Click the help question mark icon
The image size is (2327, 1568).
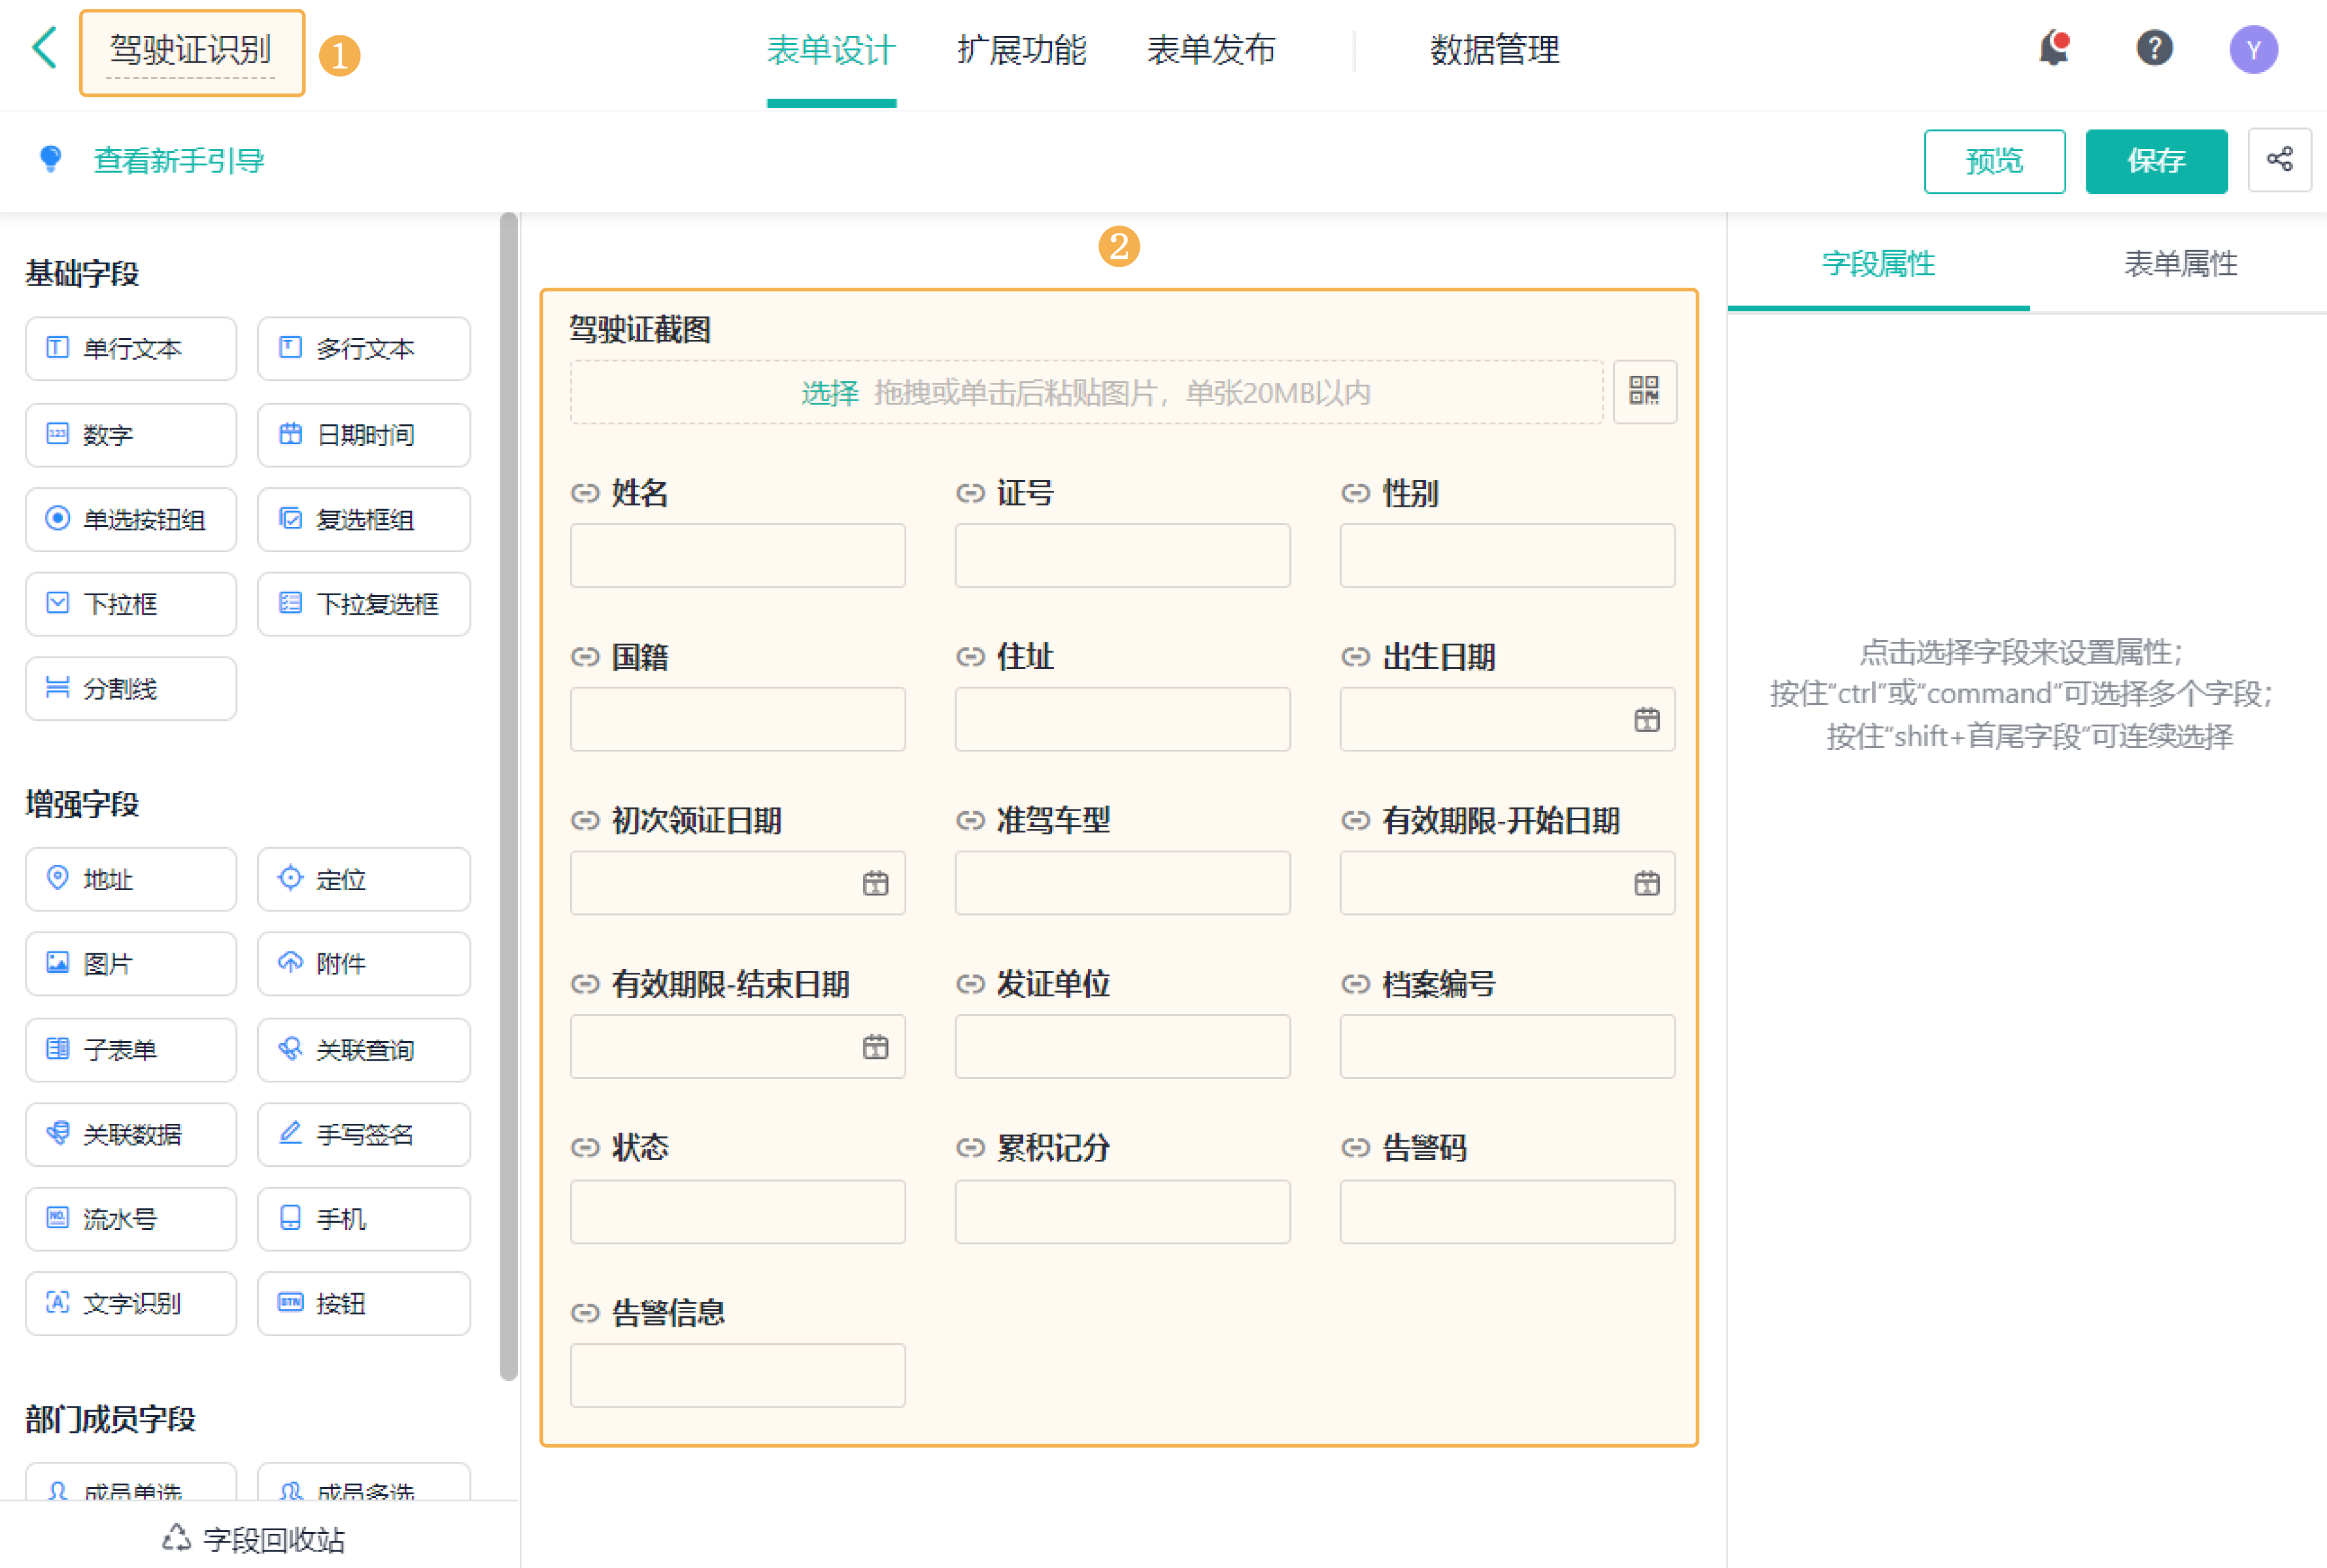(2154, 48)
